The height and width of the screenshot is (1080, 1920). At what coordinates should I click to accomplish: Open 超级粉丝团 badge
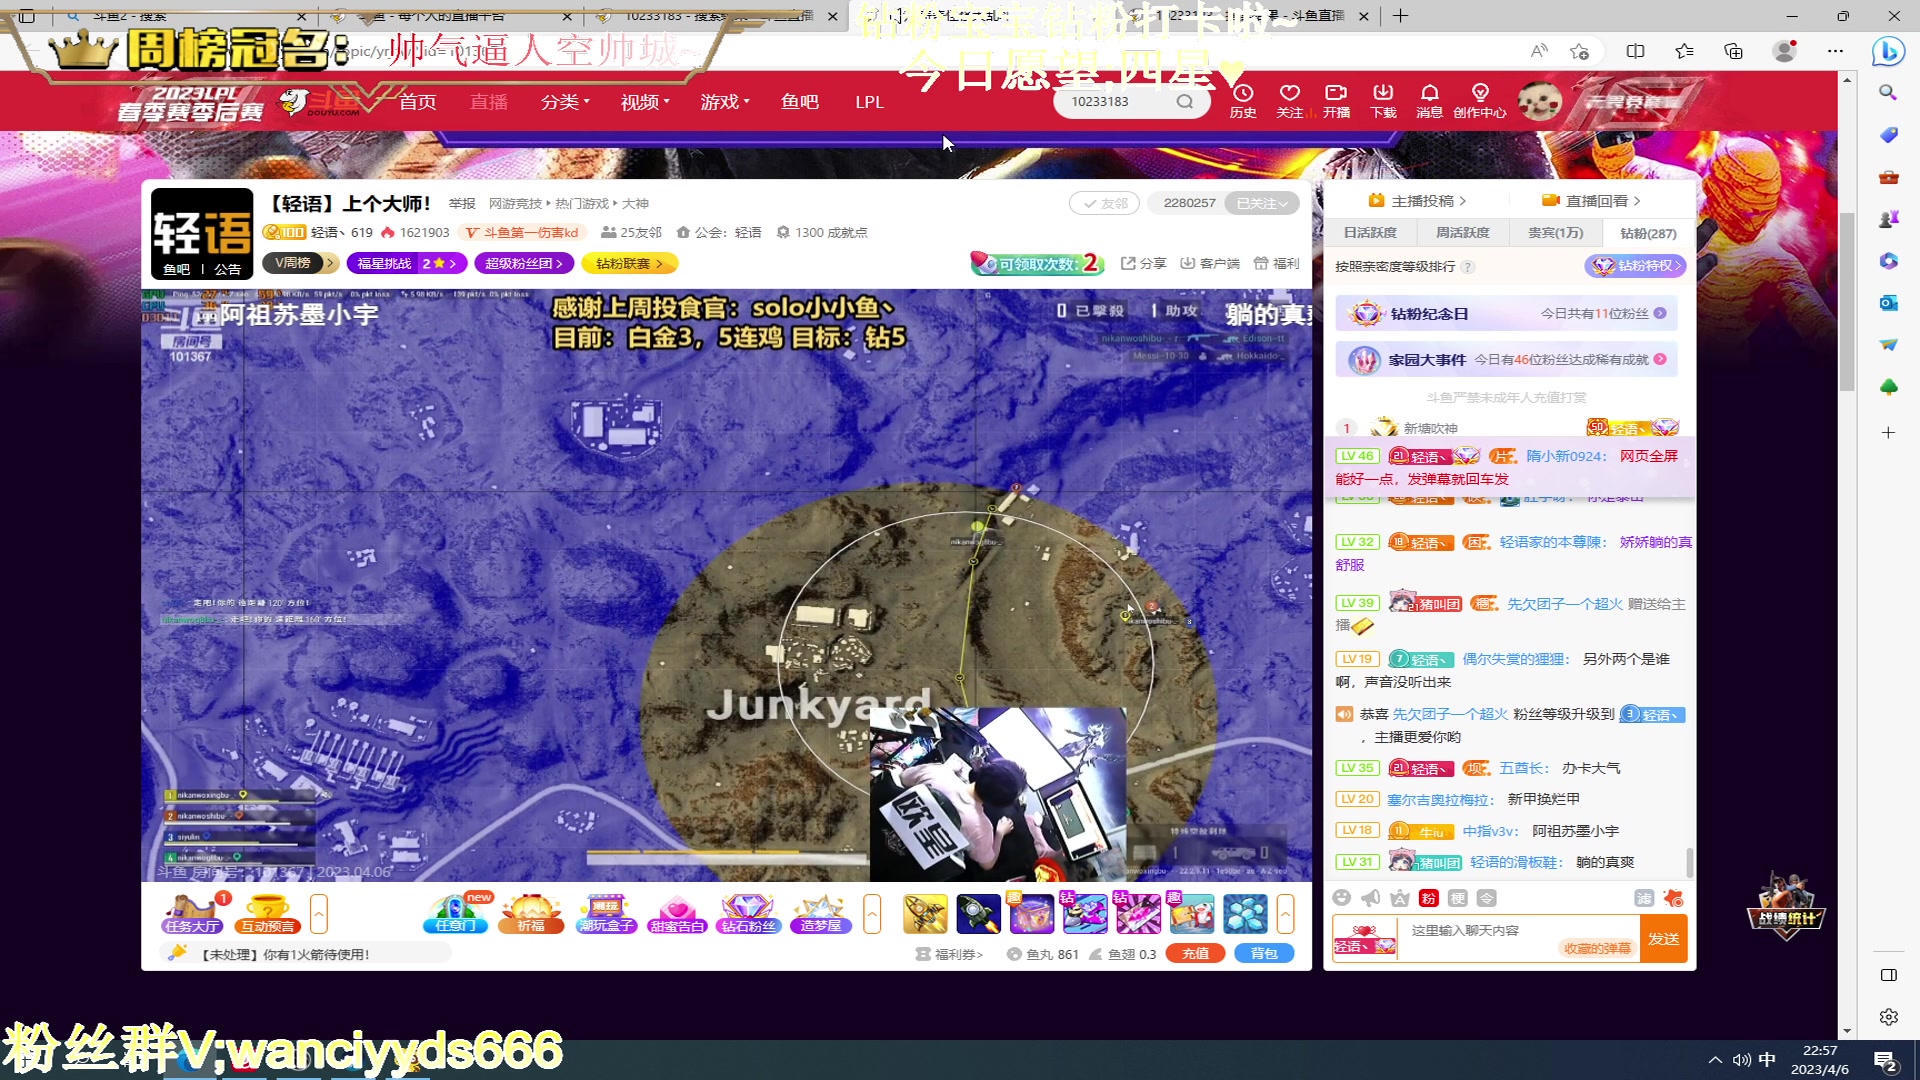524,263
